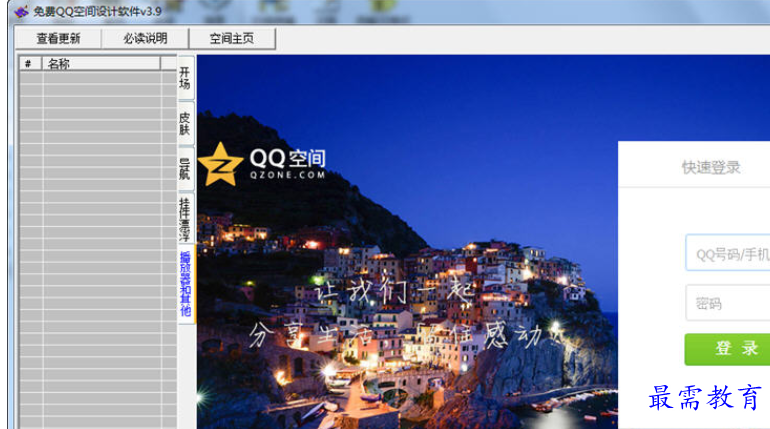Select the 皮肤 vertical tab
Image resolution: width=770 pixels, height=429 pixels.
coord(185,123)
